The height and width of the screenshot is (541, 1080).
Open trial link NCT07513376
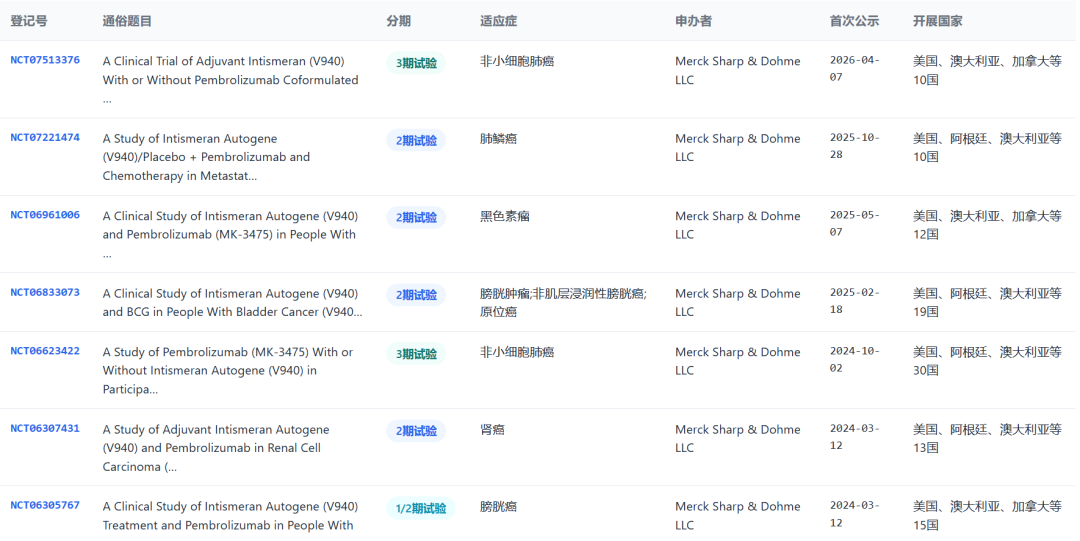[x=45, y=60]
